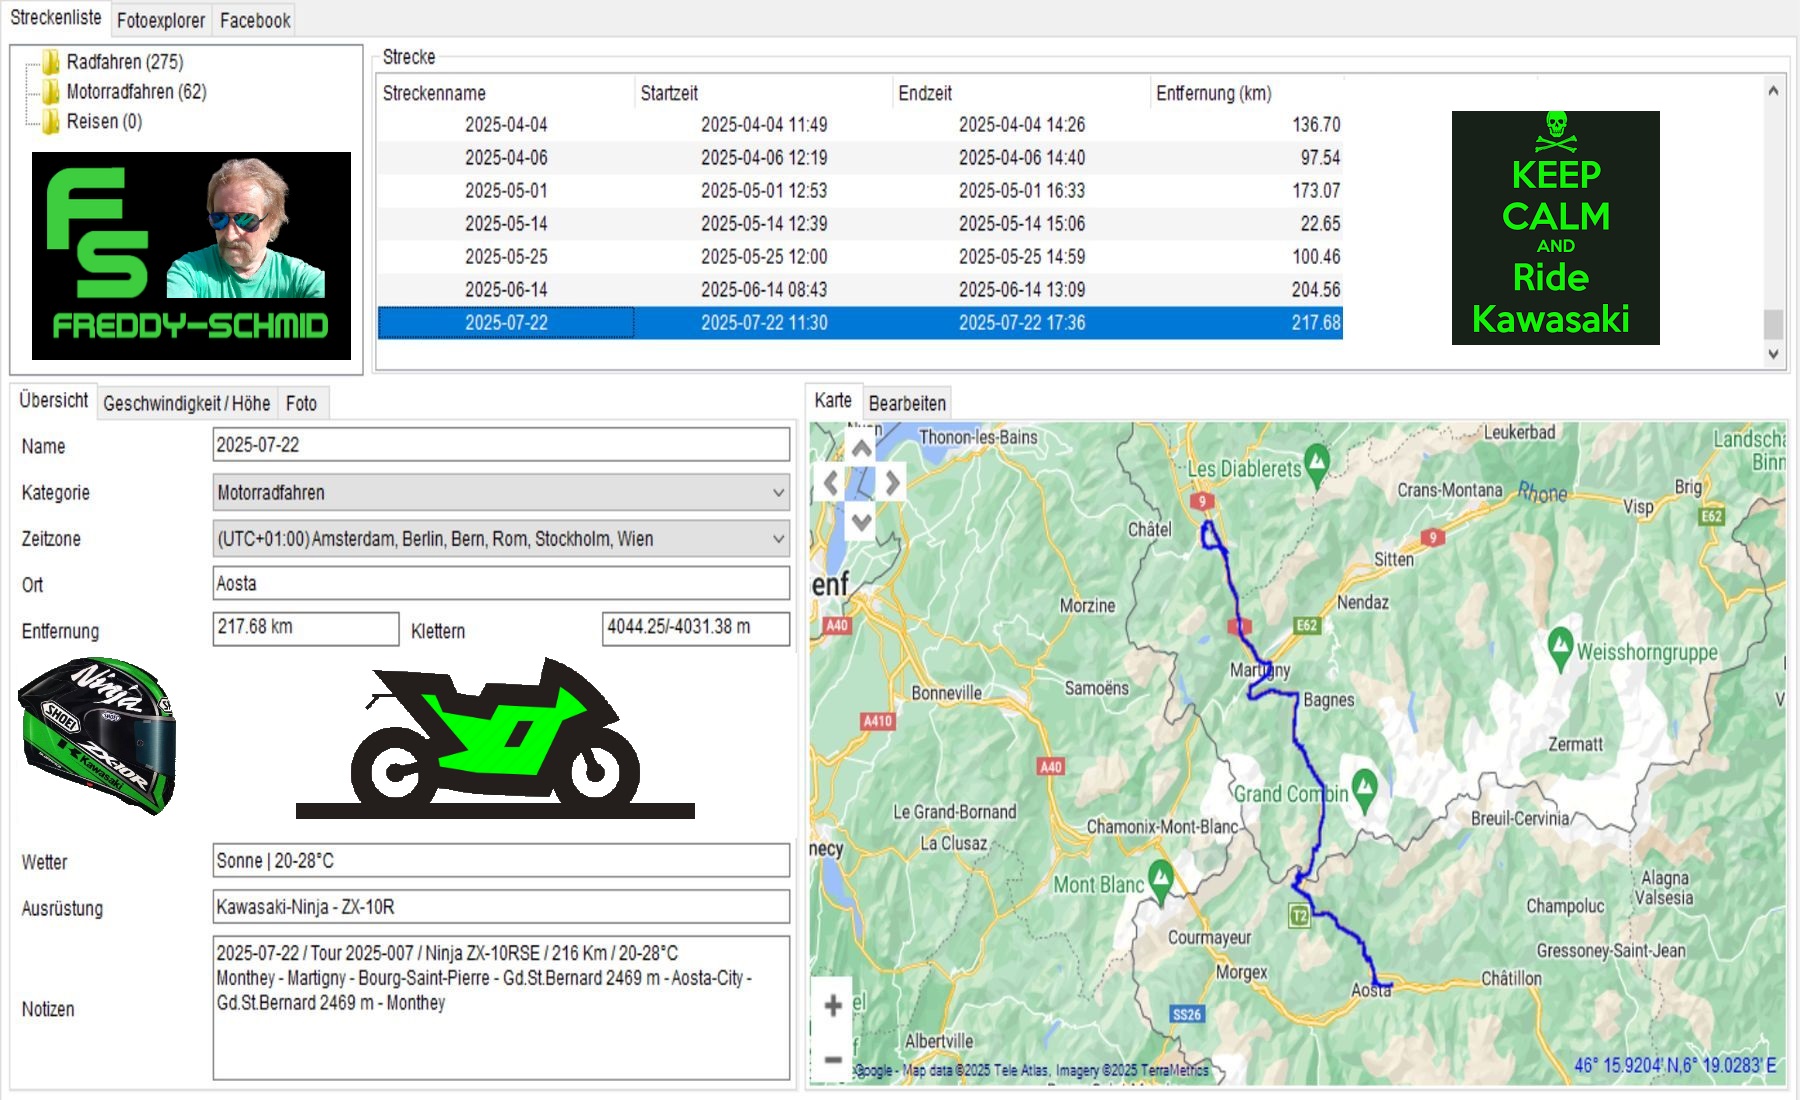Zoom out on the map

click(x=832, y=1058)
